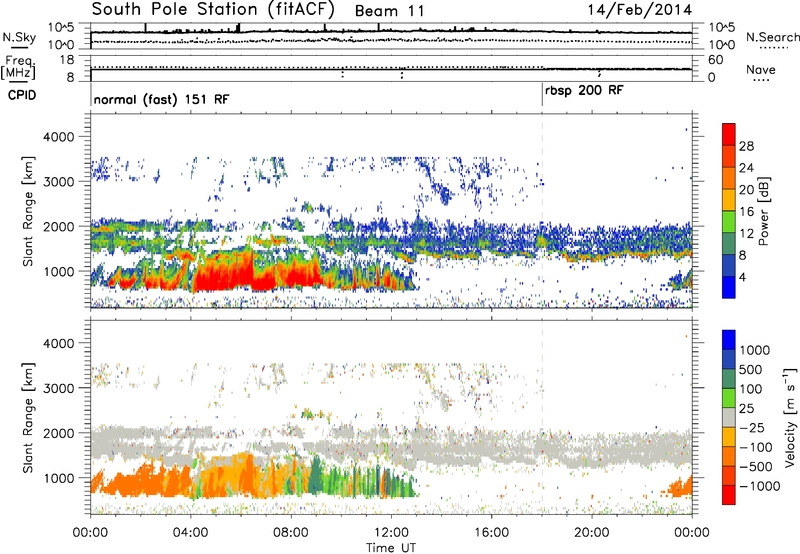
Task: Click the '04:00' time tick label
Action: 190,533
